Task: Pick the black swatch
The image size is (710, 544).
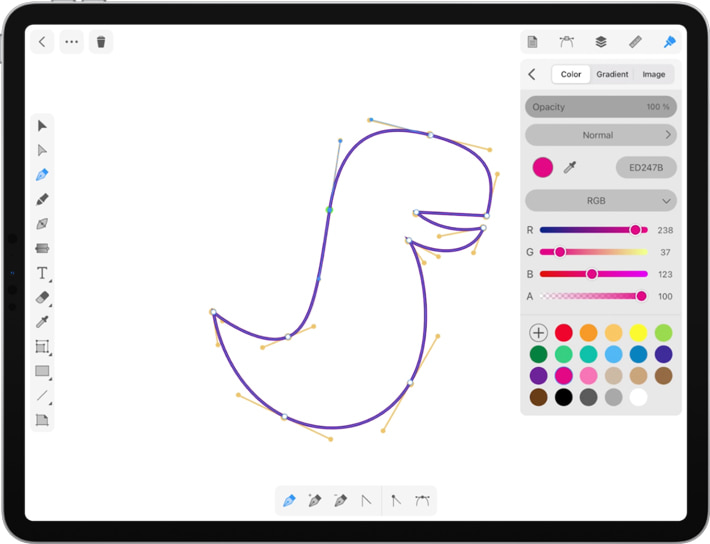Action: click(563, 397)
